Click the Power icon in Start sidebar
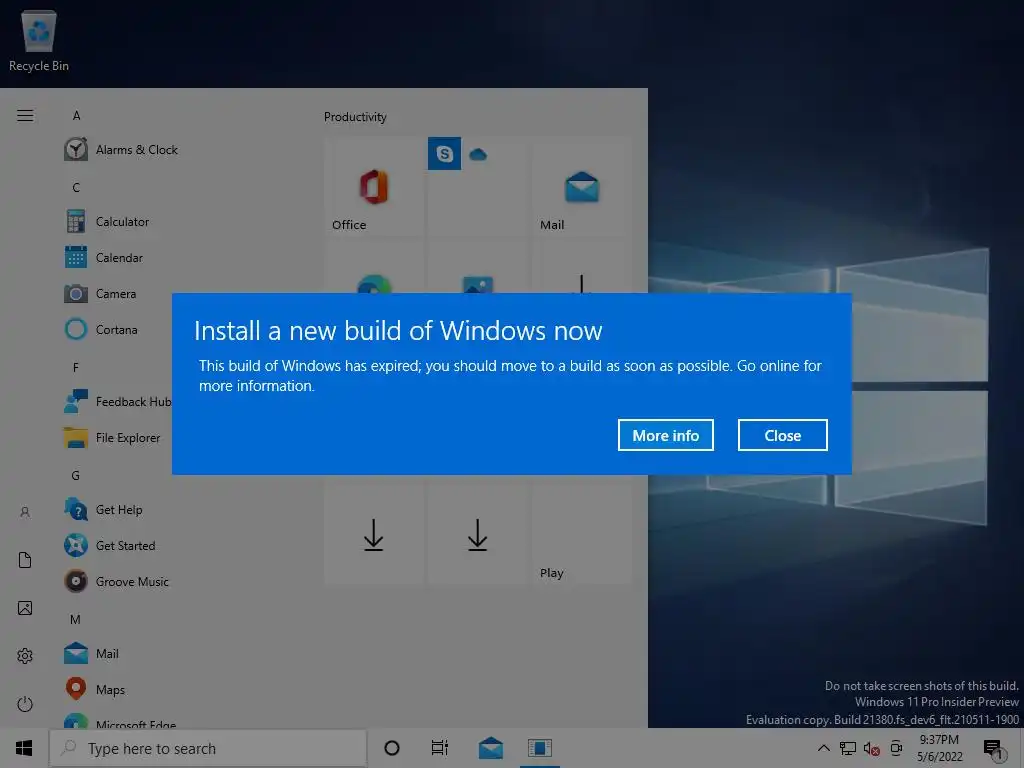The image size is (1024, 768). tap(25, 704)
